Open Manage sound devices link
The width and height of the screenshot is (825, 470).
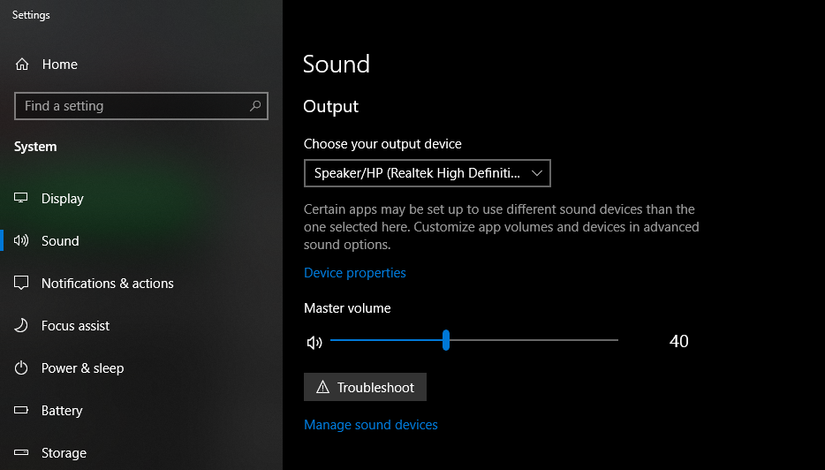click(x=370, y=425)
